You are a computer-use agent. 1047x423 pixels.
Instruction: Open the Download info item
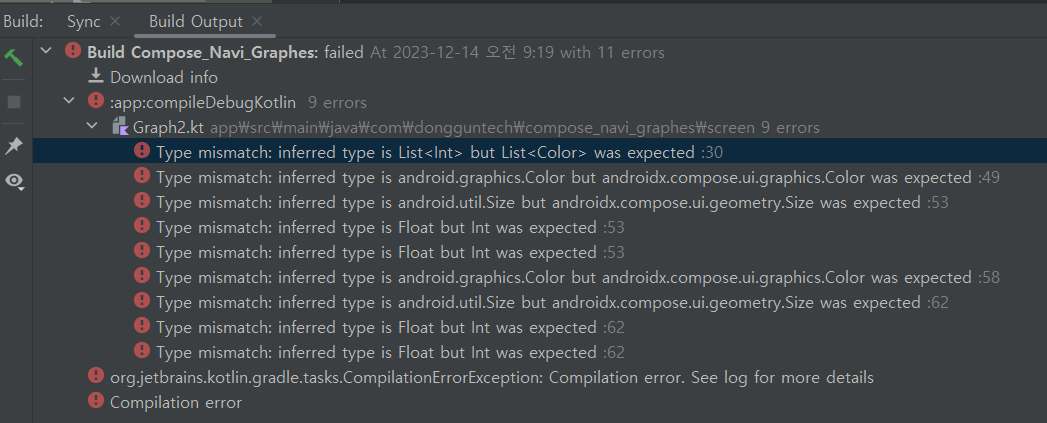click(163, 77)
